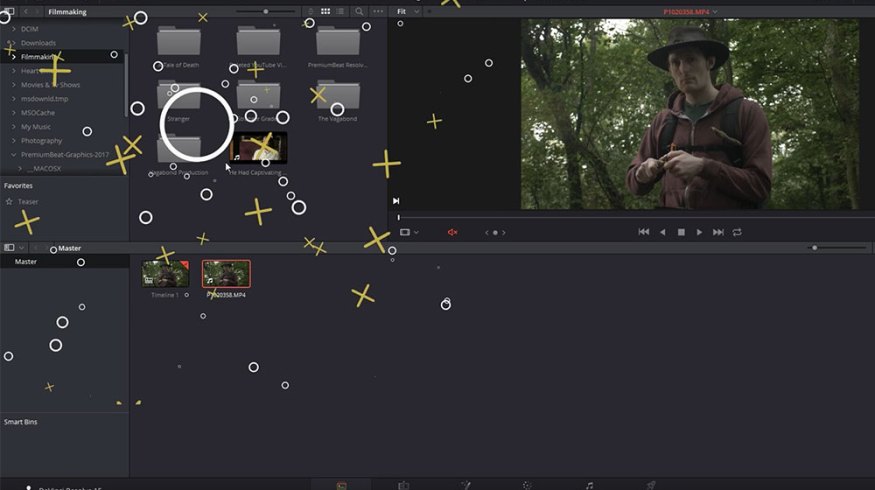Image resolution: width=875 pixels, height=490 pixels.
Task: Play the clip forward
Action: click(699, 232)
